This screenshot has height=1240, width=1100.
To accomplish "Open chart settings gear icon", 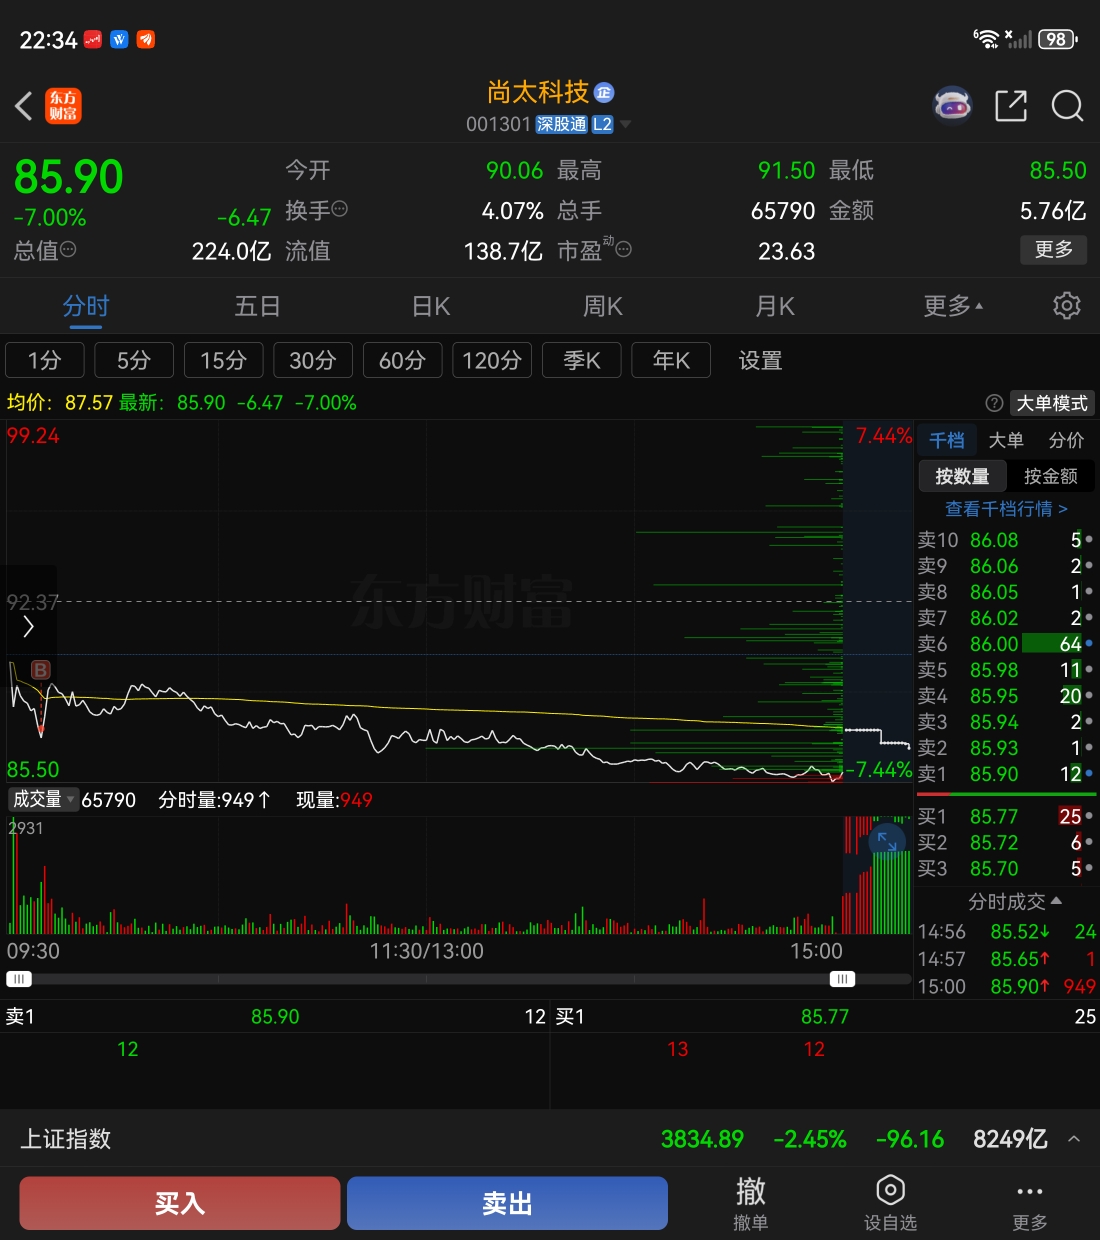I will click(1067, 305).
